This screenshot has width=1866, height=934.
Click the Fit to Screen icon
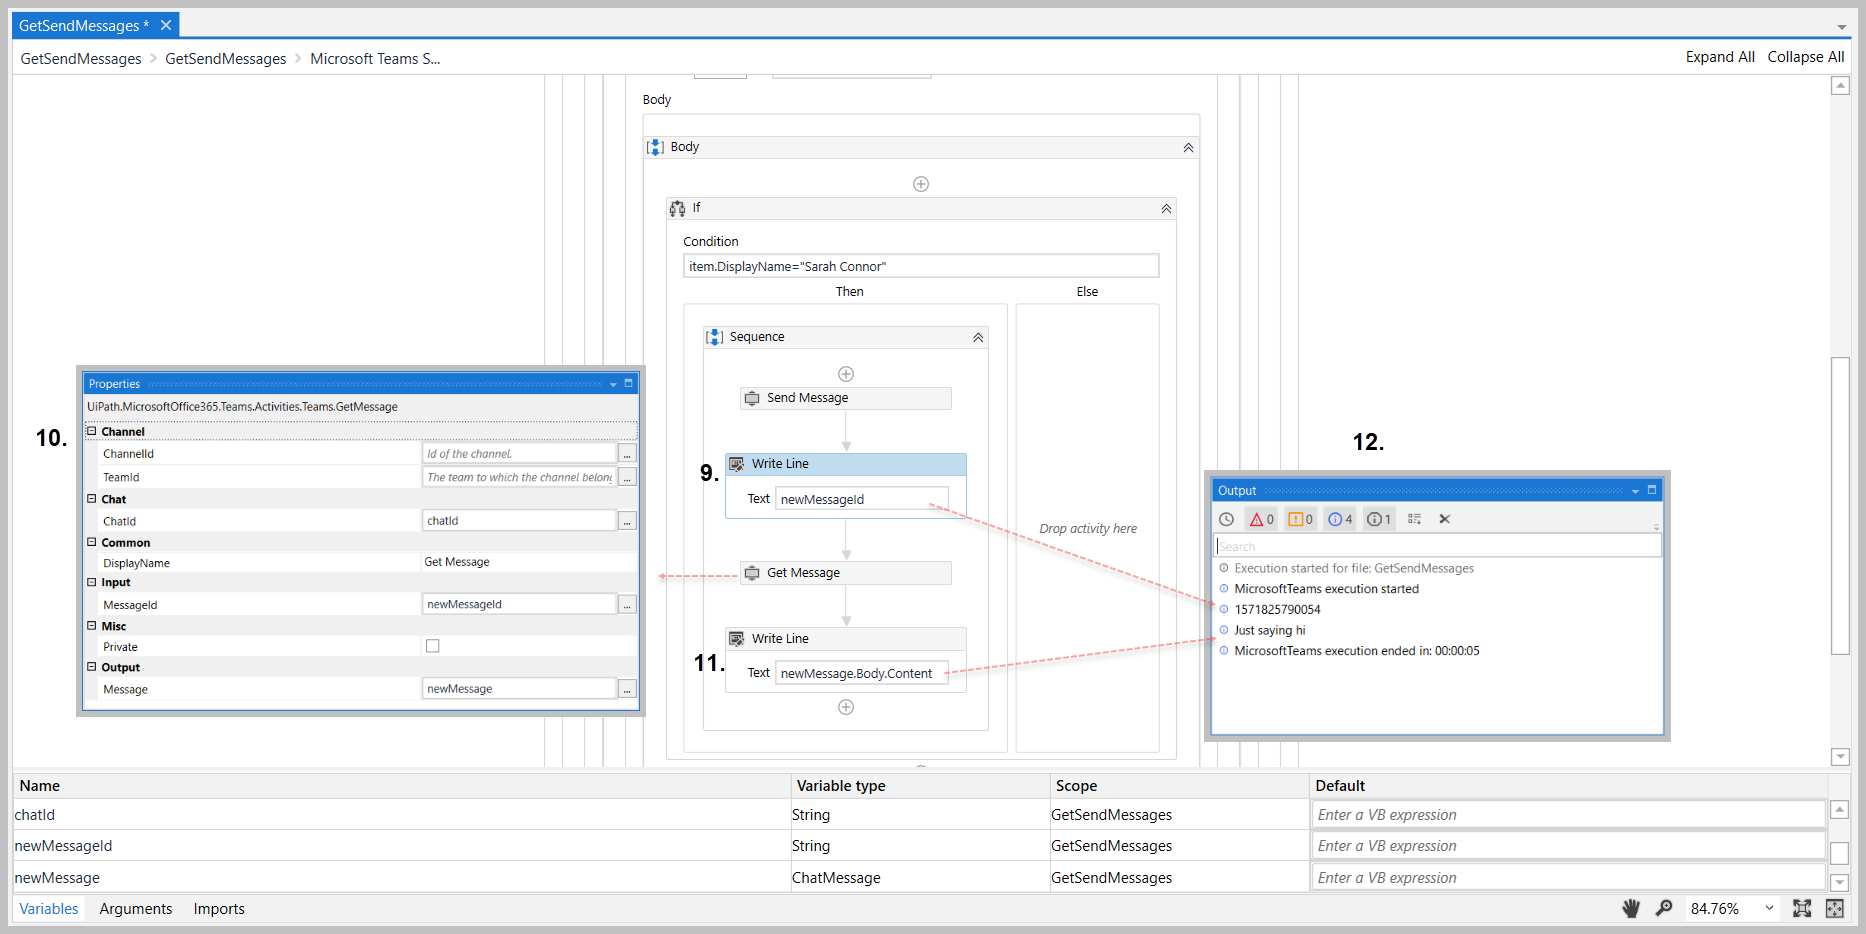coord(1802,908)
